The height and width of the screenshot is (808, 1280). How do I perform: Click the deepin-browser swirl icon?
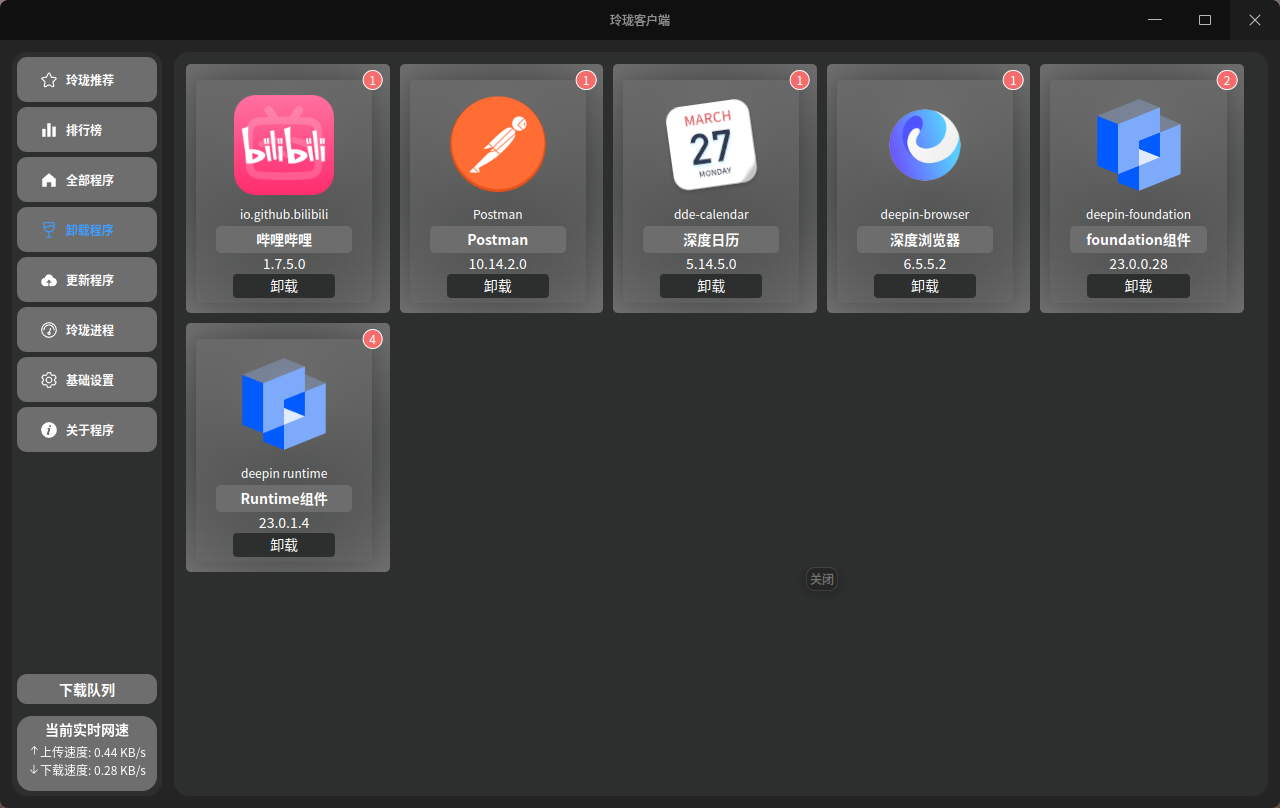pyautogui.click(x=925, y=145)
